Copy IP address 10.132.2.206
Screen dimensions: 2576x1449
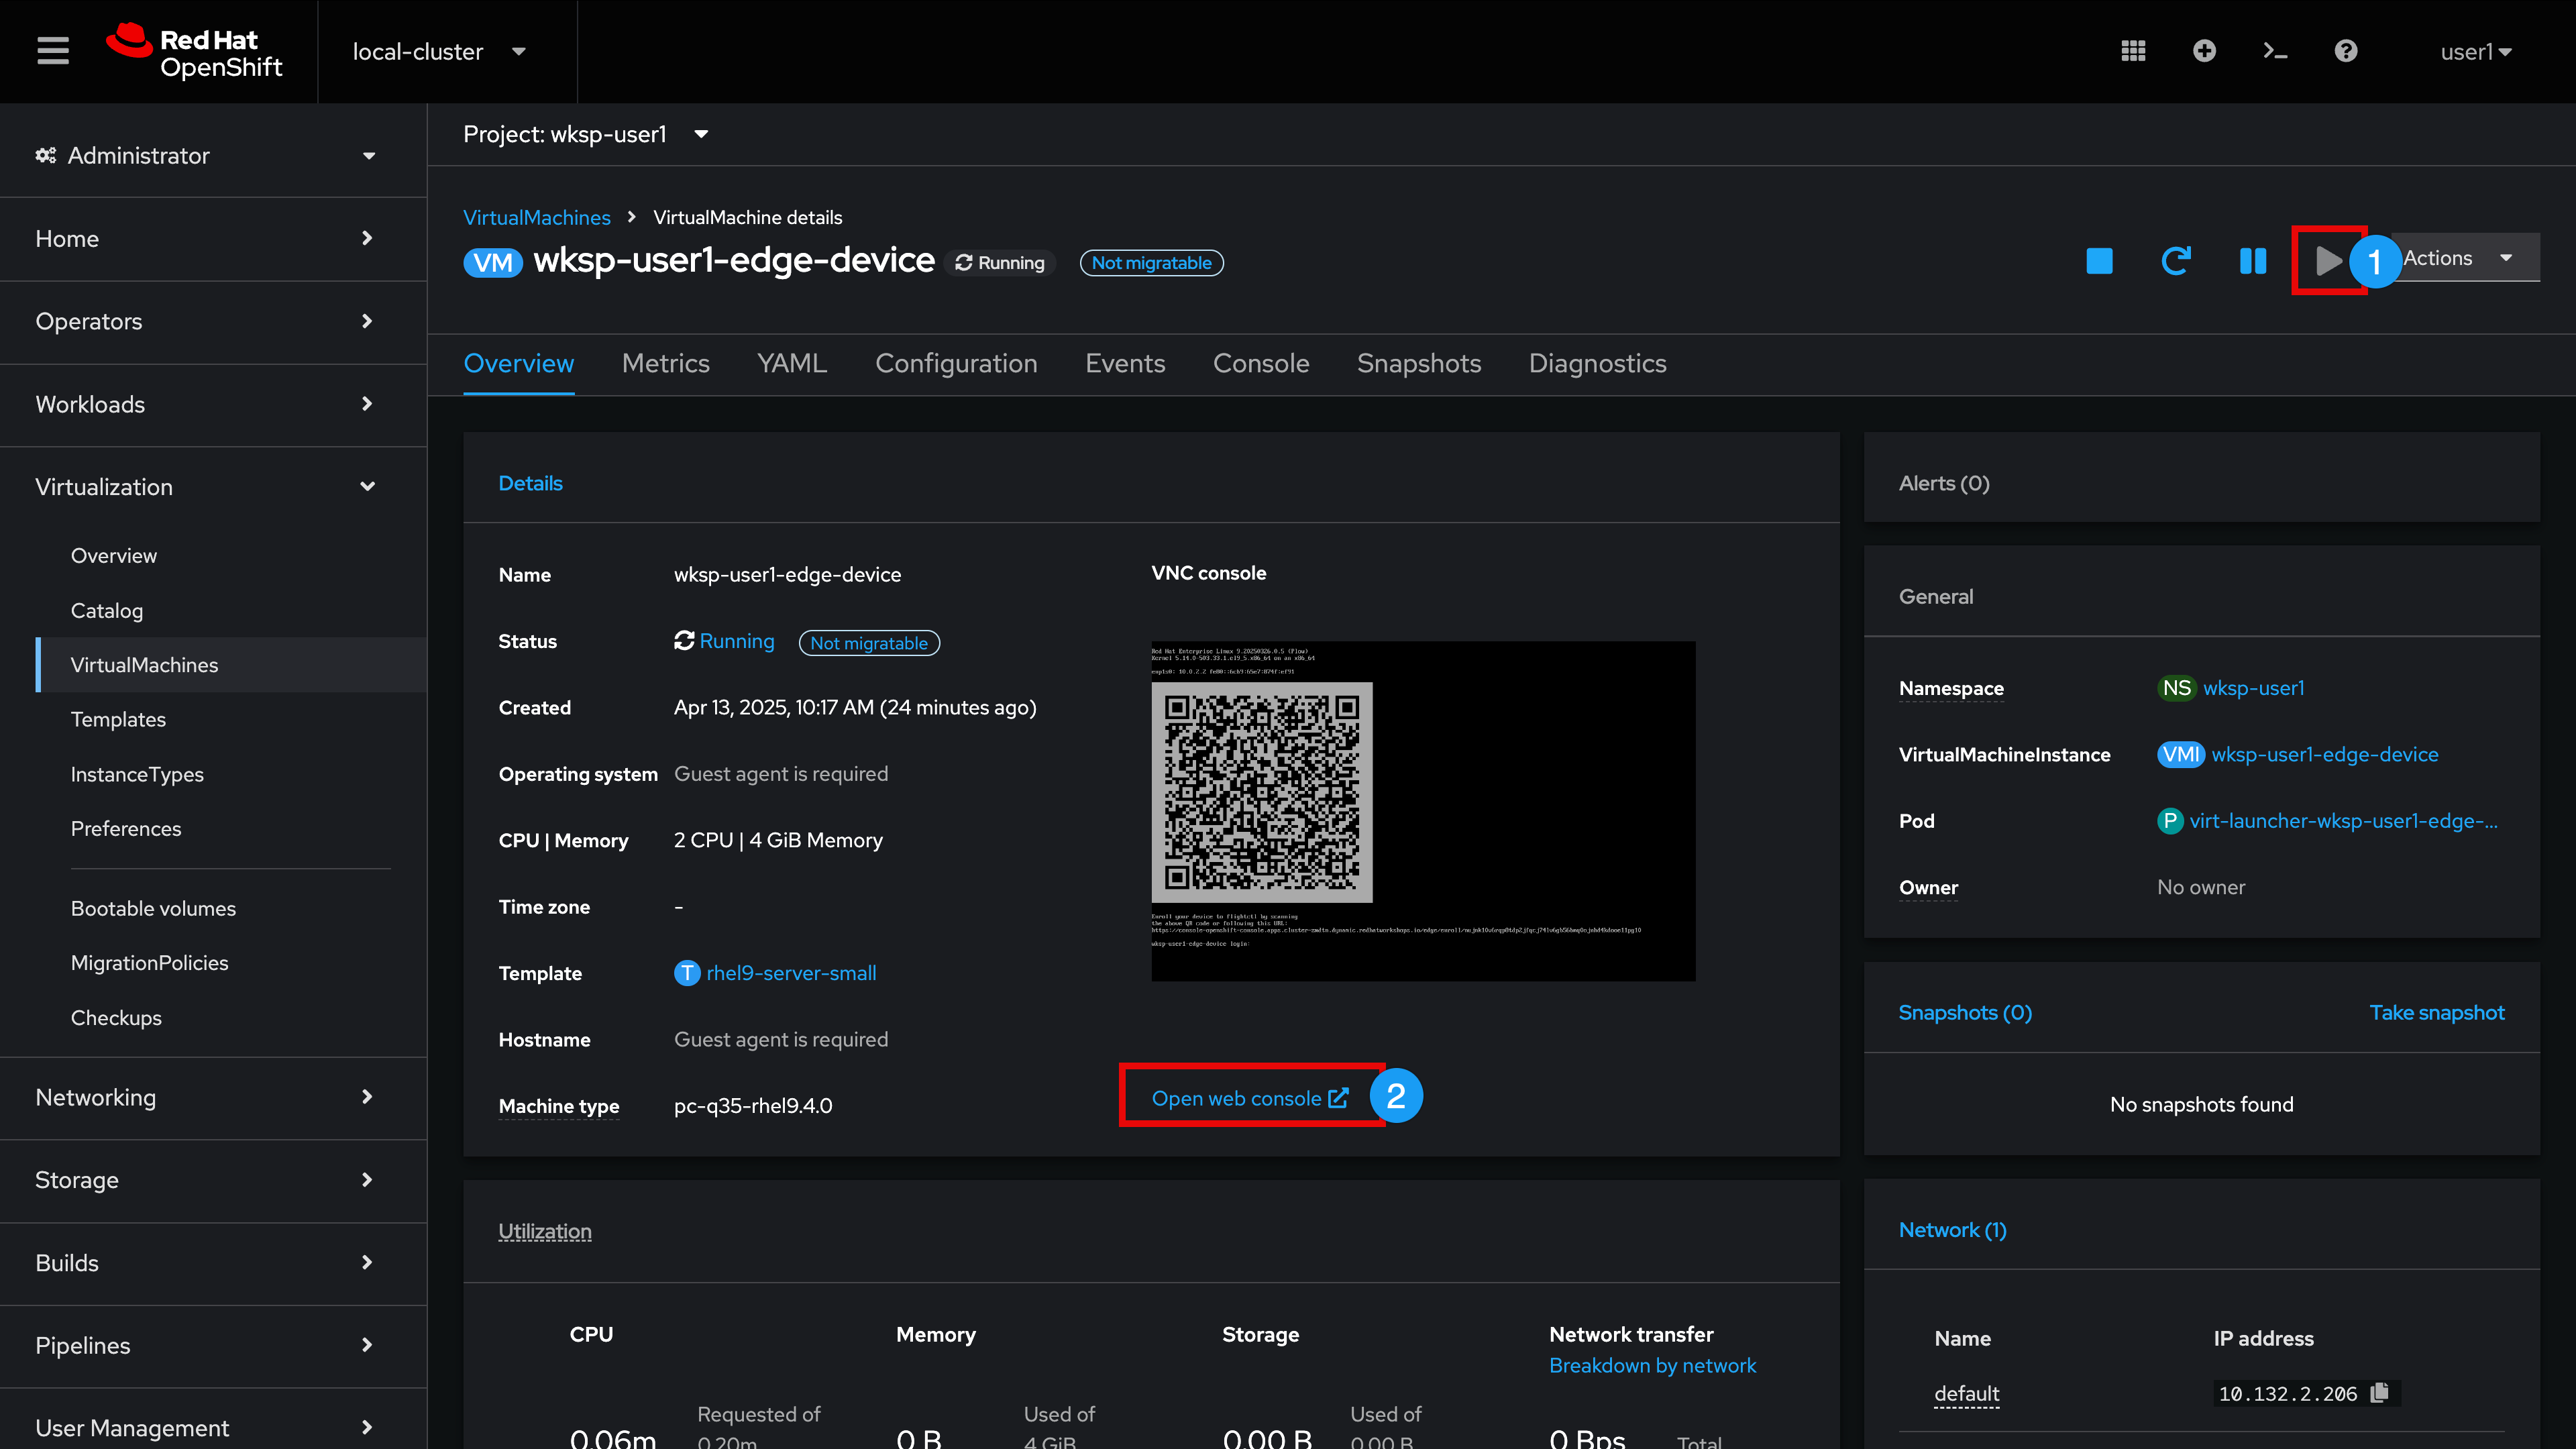click(2380, 1392)
